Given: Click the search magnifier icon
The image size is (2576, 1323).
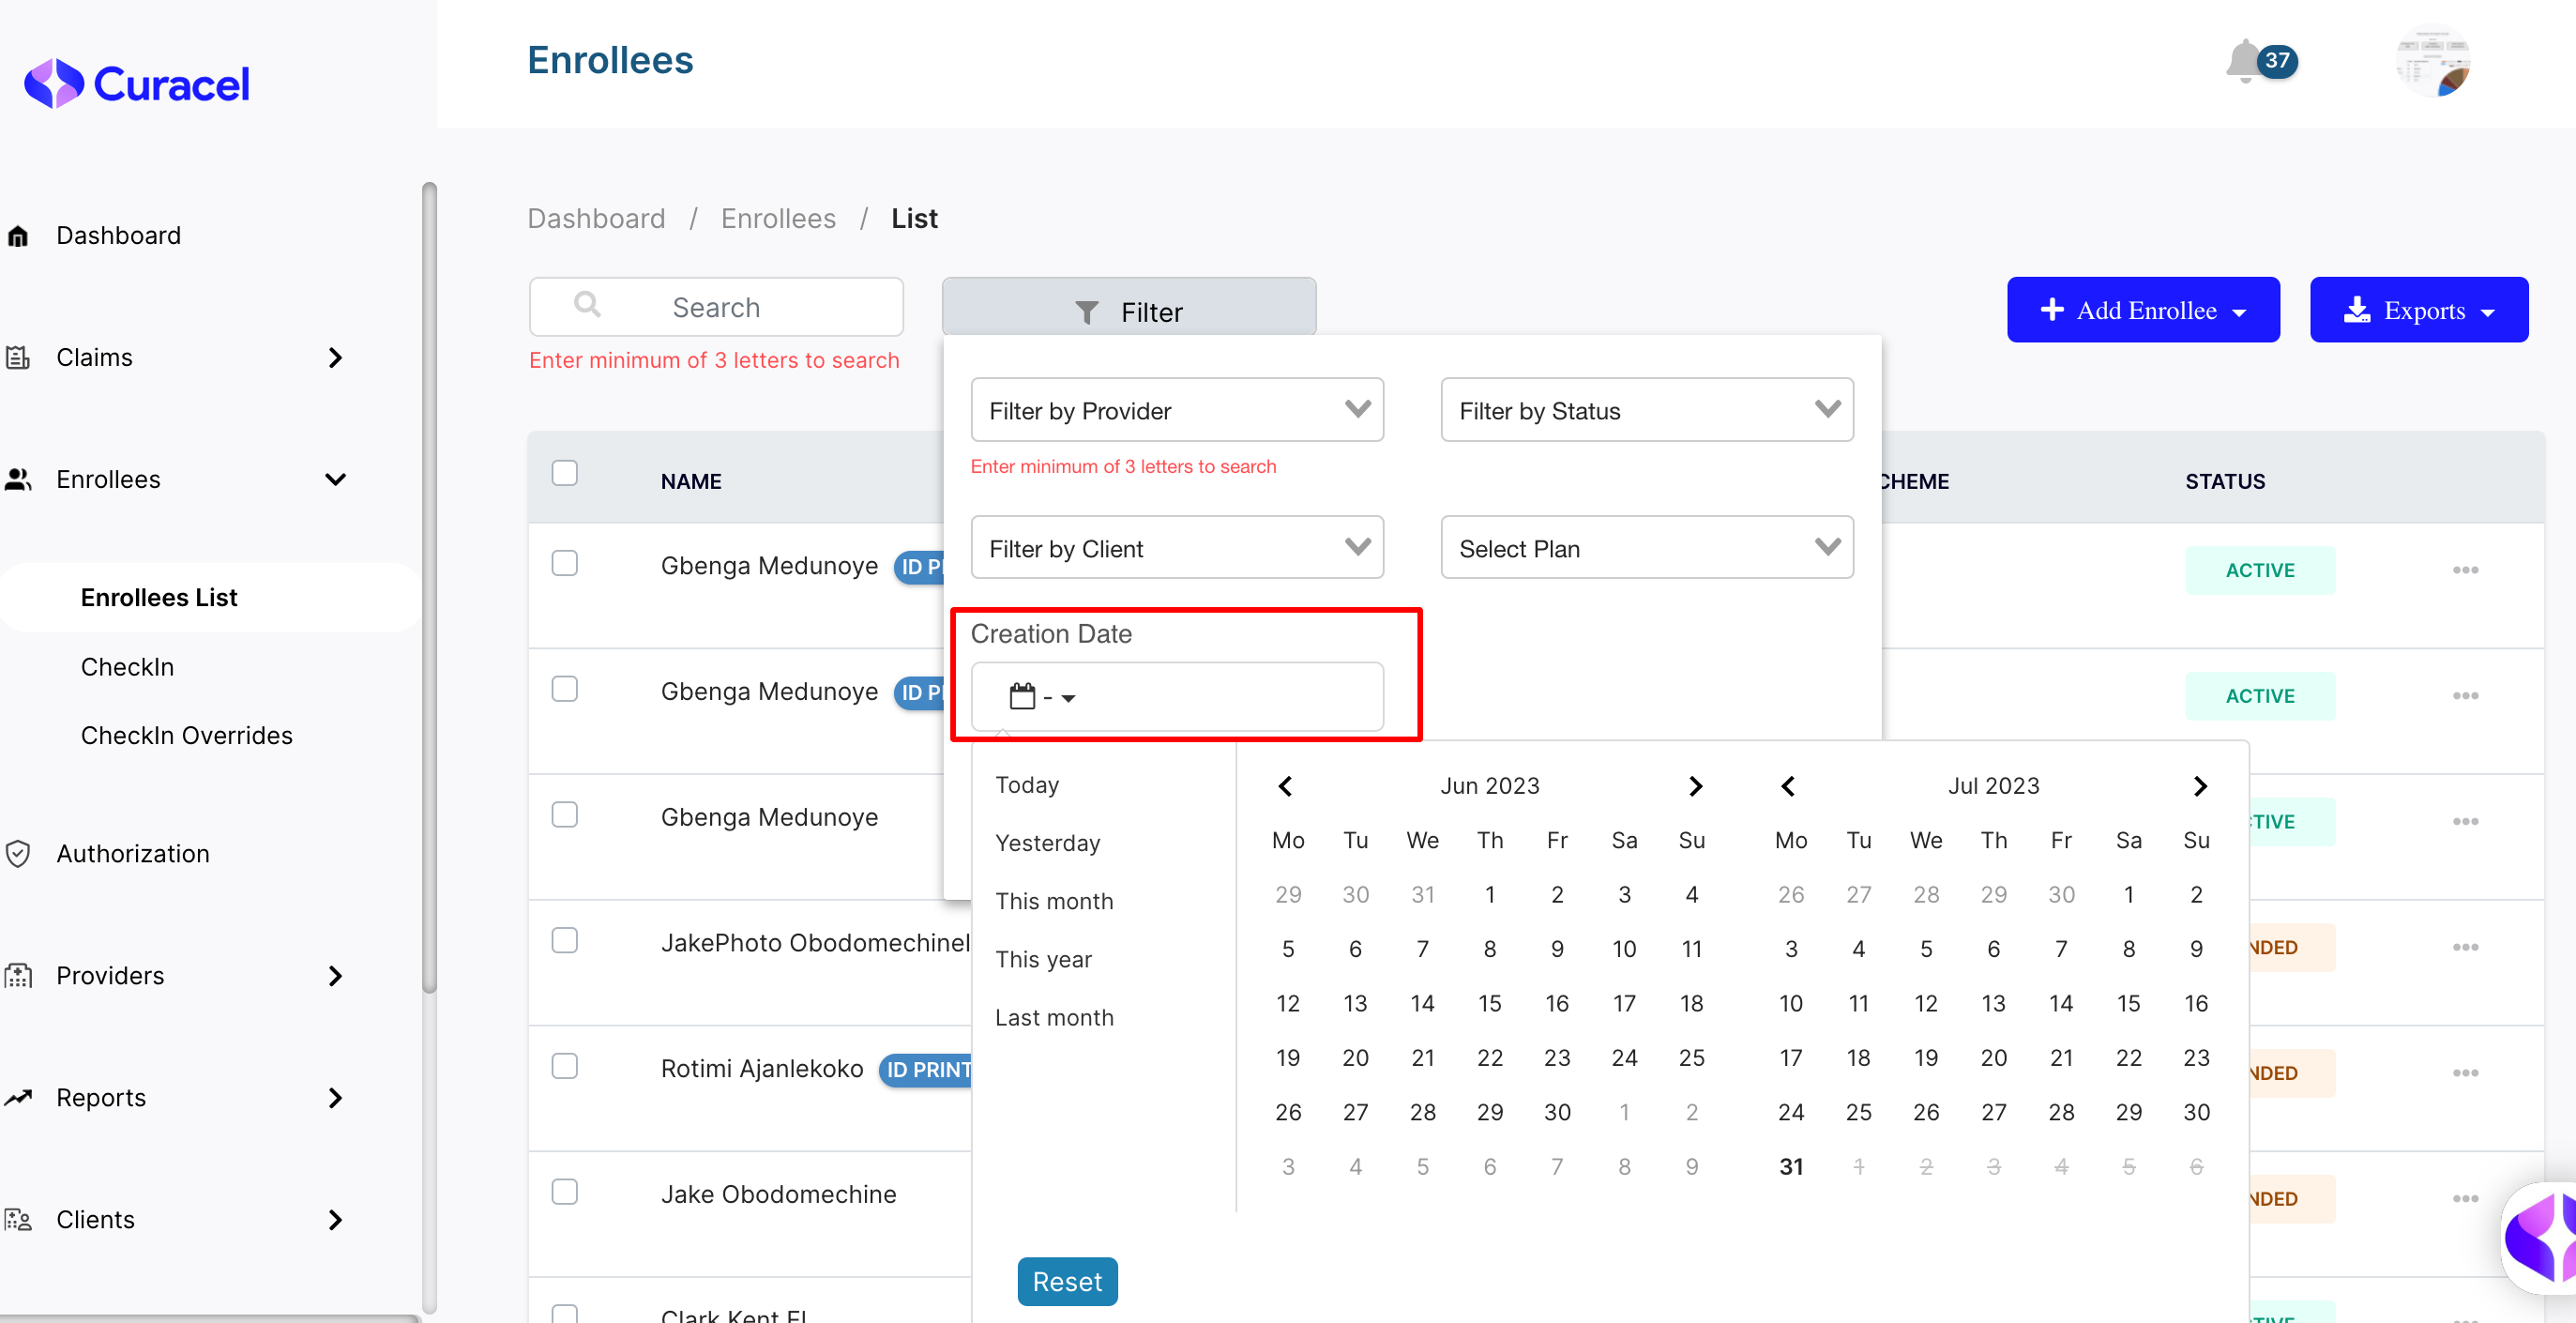Looking at the screenshot, I should pyautogui.click(x=588, y=305).
